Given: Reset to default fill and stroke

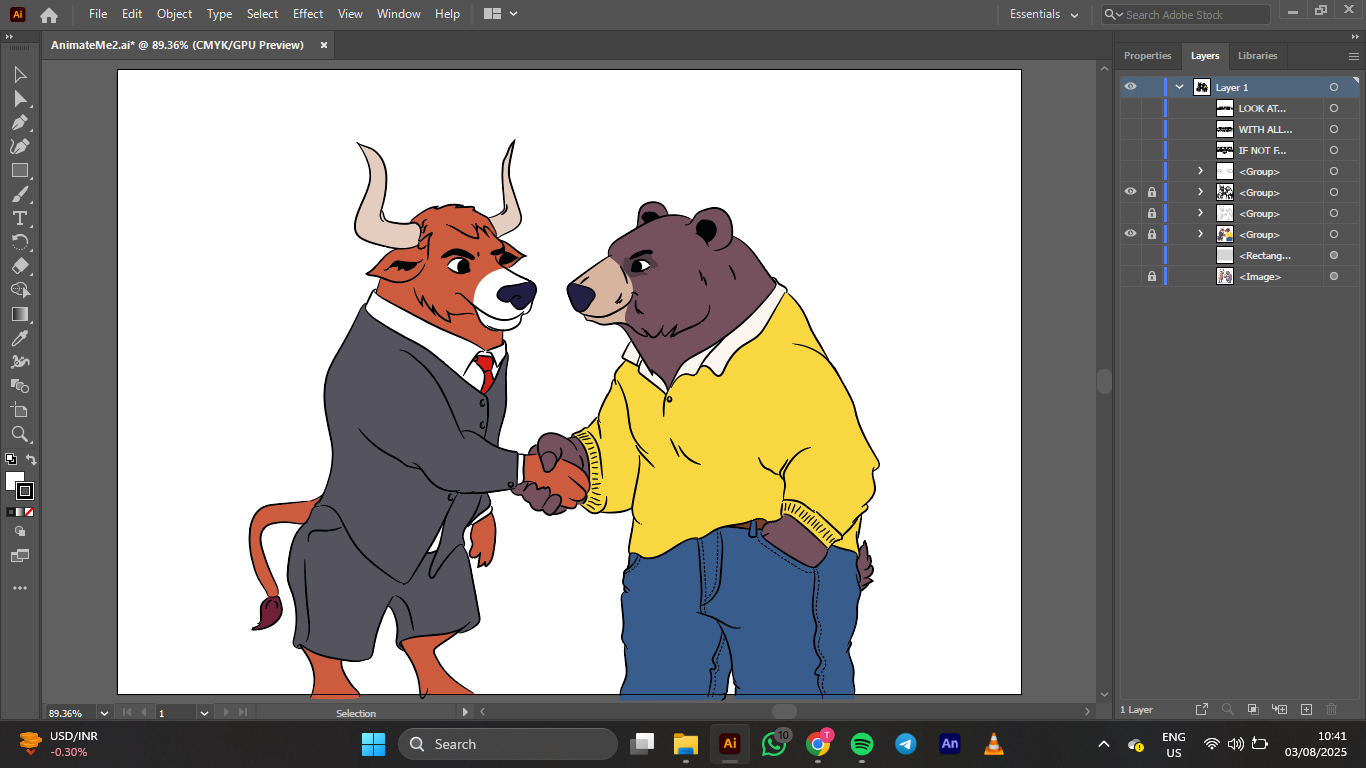Looking at the screenshot, I should pos(10,460).
